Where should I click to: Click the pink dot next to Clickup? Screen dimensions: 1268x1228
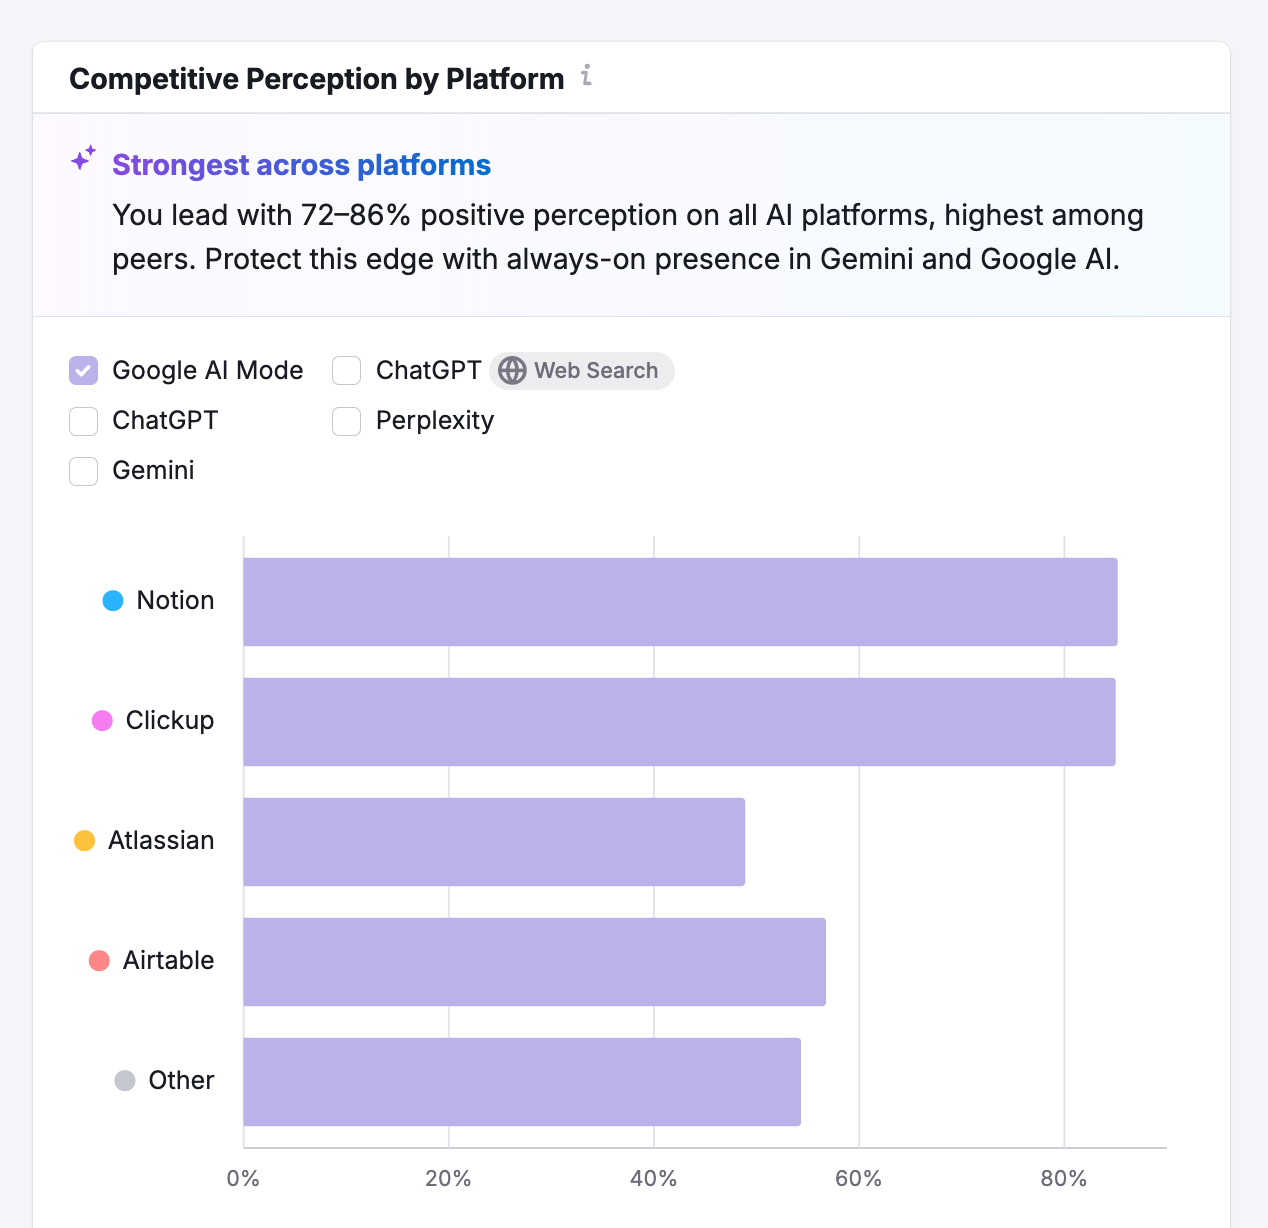click(x=101, y=720)
